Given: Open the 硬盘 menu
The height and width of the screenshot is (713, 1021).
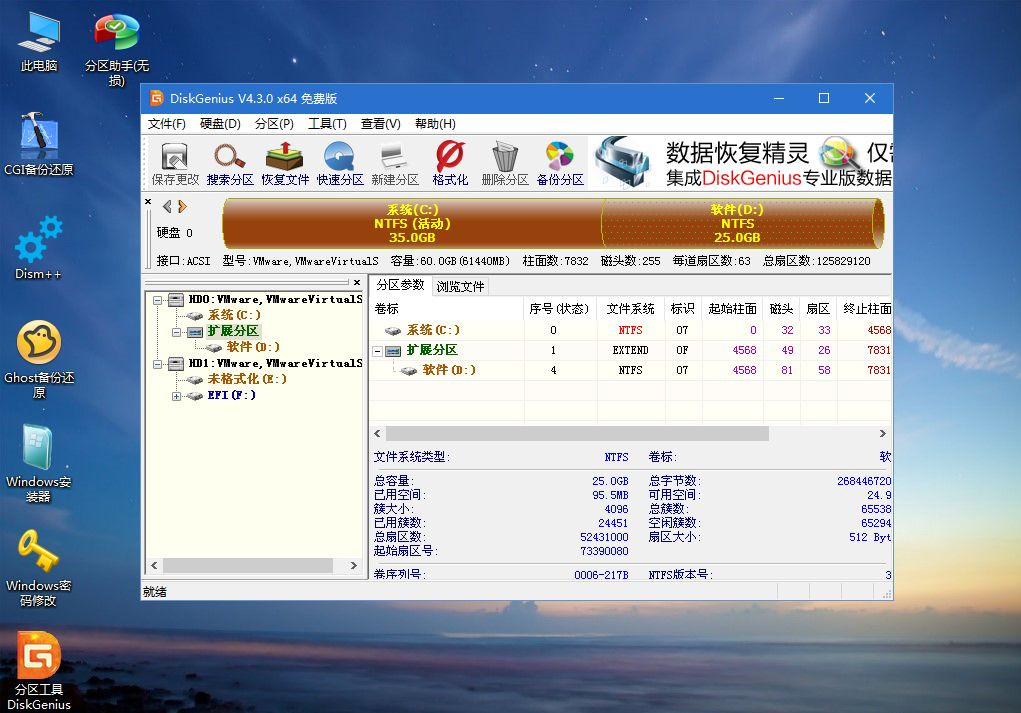Looking at the screenshot, I should (x=219, y=123).
